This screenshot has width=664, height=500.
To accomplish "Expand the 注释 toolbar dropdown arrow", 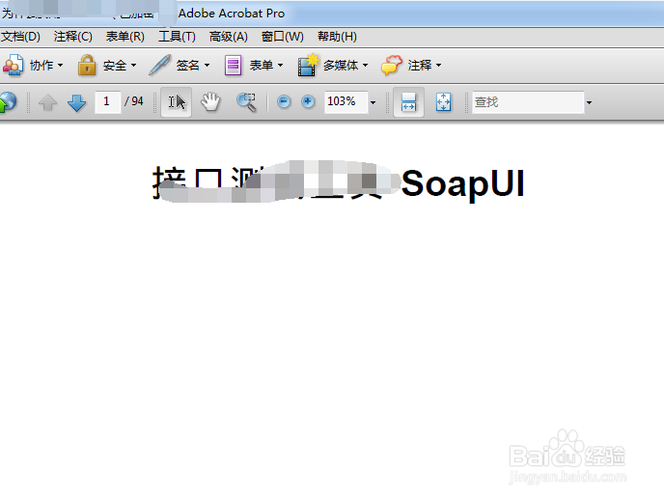I will pos(439,65).
